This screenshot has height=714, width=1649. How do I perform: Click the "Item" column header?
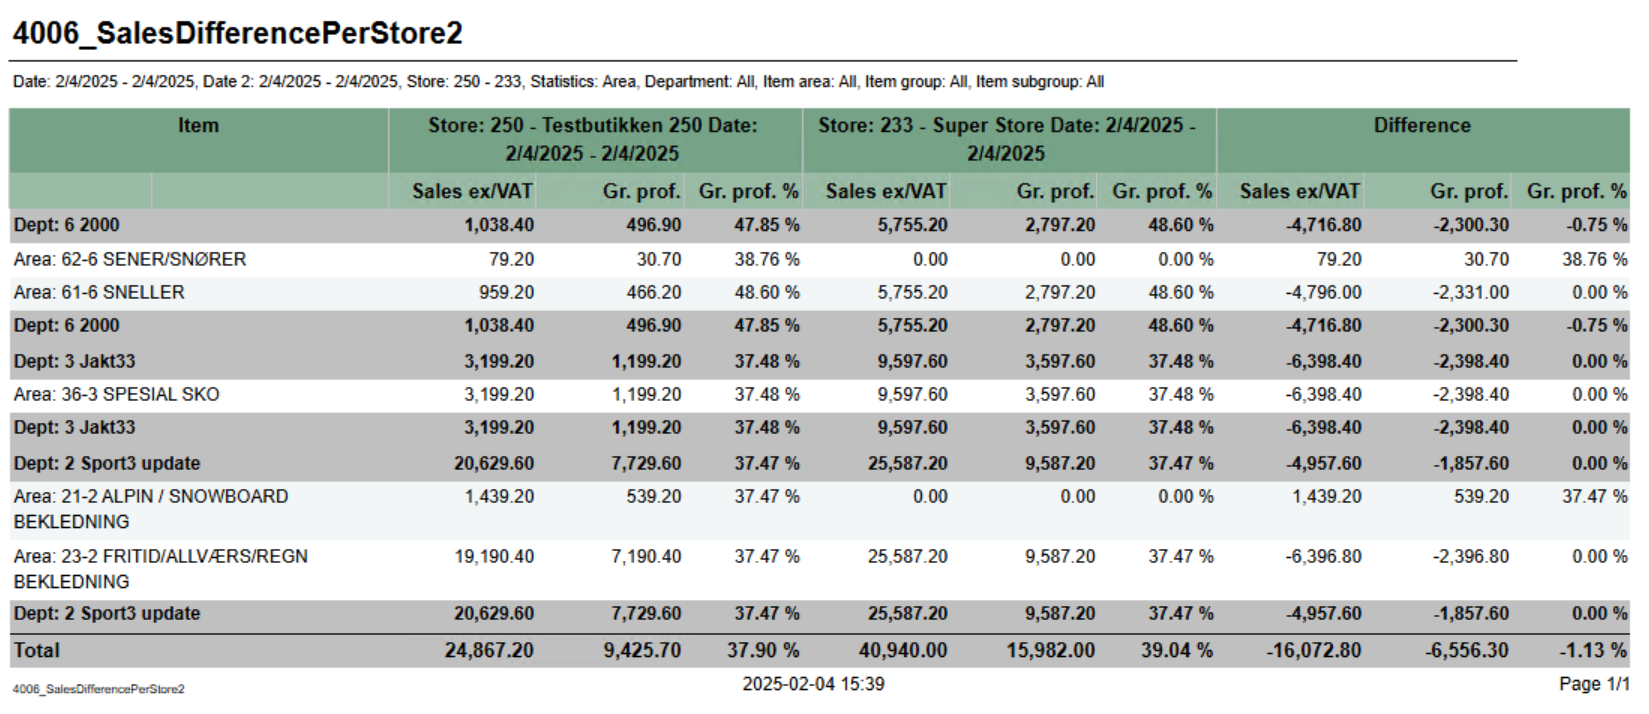(x=198, y=126)
